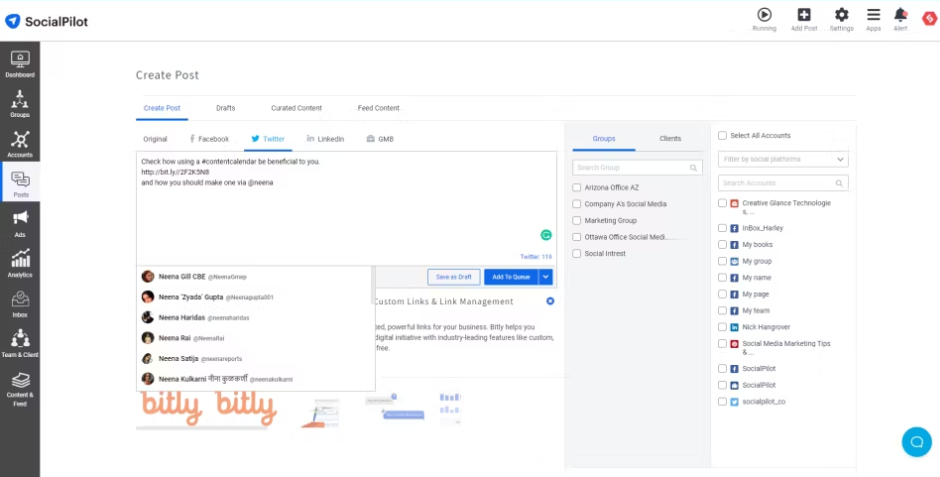Switch to the Drafts tab
Viewport: 940px width, 477px height.
tap(225, 108)
